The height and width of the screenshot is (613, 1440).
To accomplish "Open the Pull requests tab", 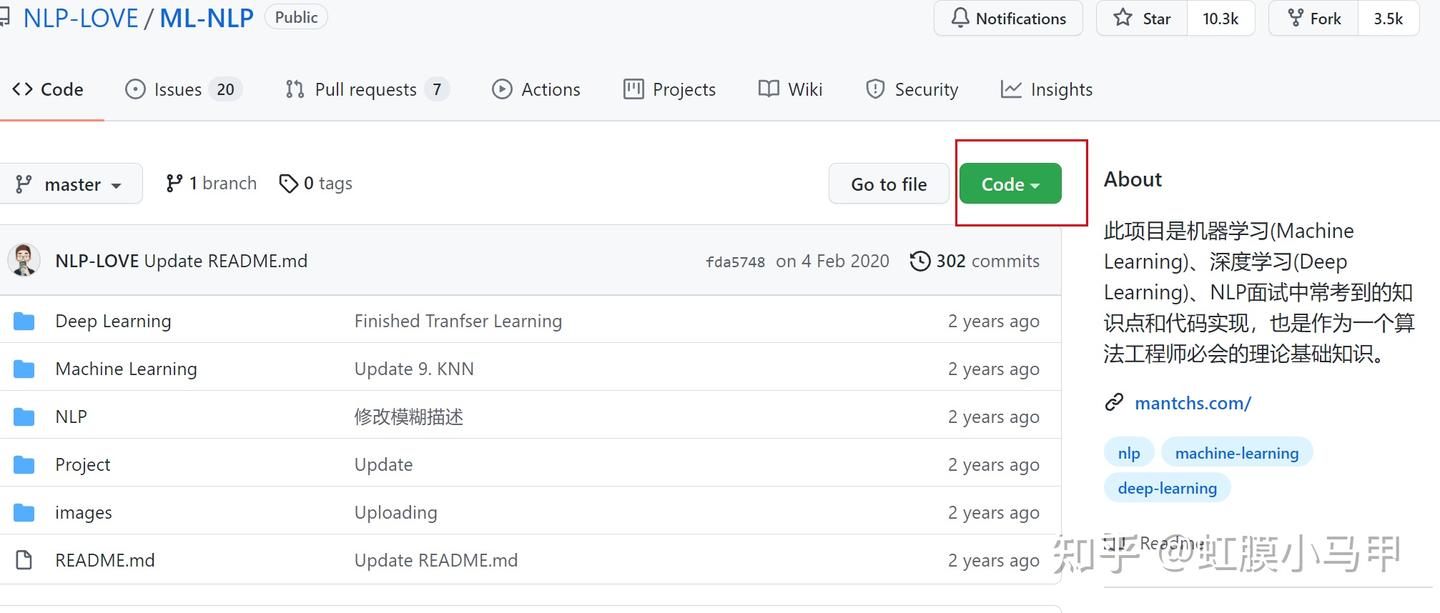I will pyautogui.click(x=365, y=89).
